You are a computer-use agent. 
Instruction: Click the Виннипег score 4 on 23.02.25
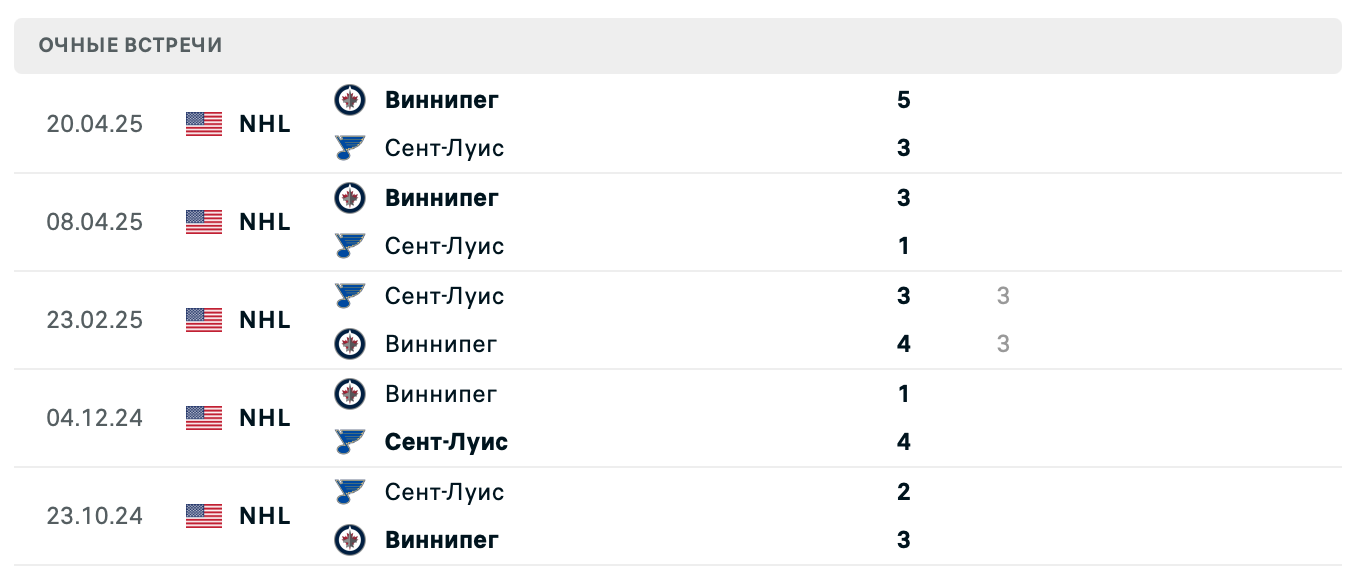904,344
